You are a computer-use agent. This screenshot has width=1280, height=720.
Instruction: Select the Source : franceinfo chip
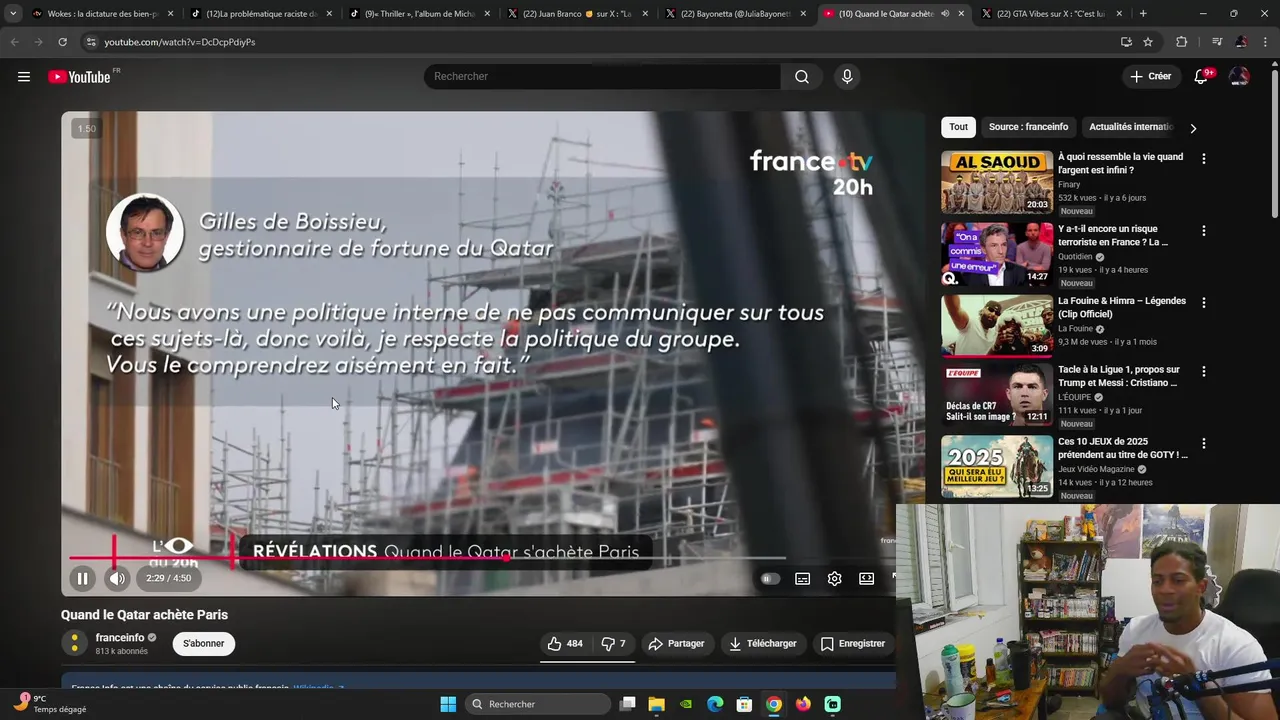[x=1028, y=127]
